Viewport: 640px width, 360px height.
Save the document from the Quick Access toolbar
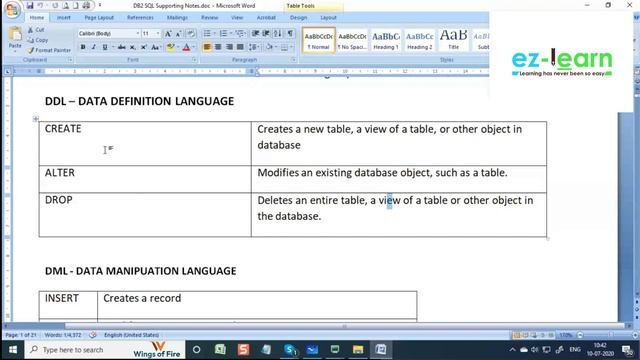tap(30, 6)
